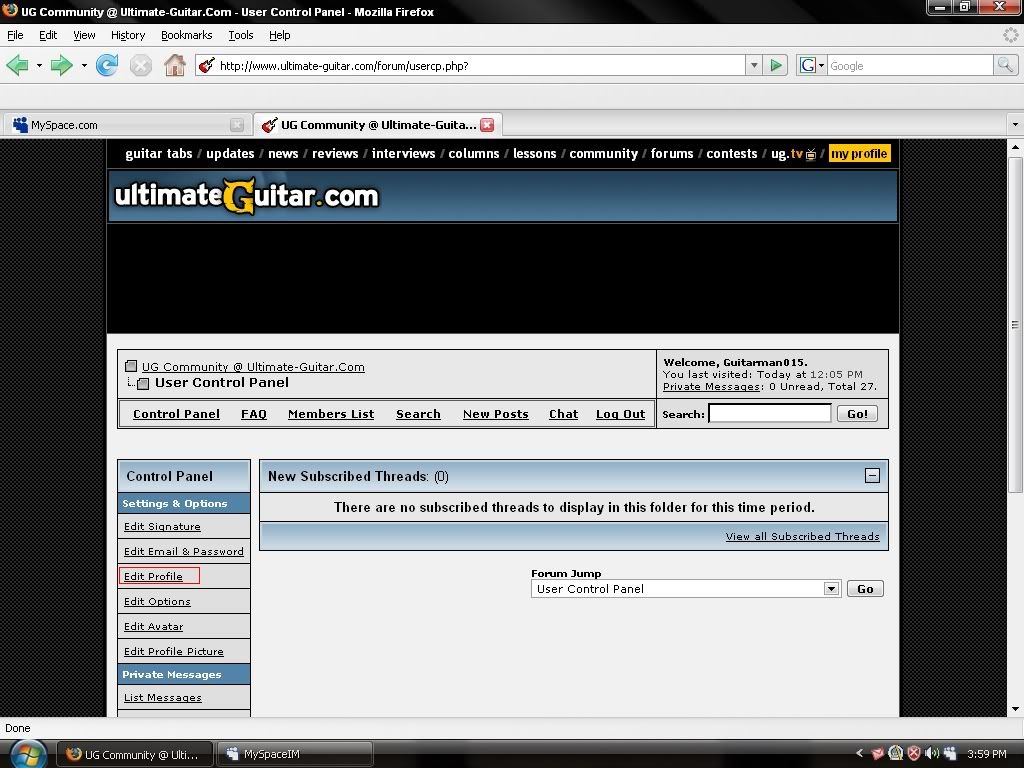The image size is (1024, 768).
Task: Open the back history dropdown arrow
Action: (39, 65)
